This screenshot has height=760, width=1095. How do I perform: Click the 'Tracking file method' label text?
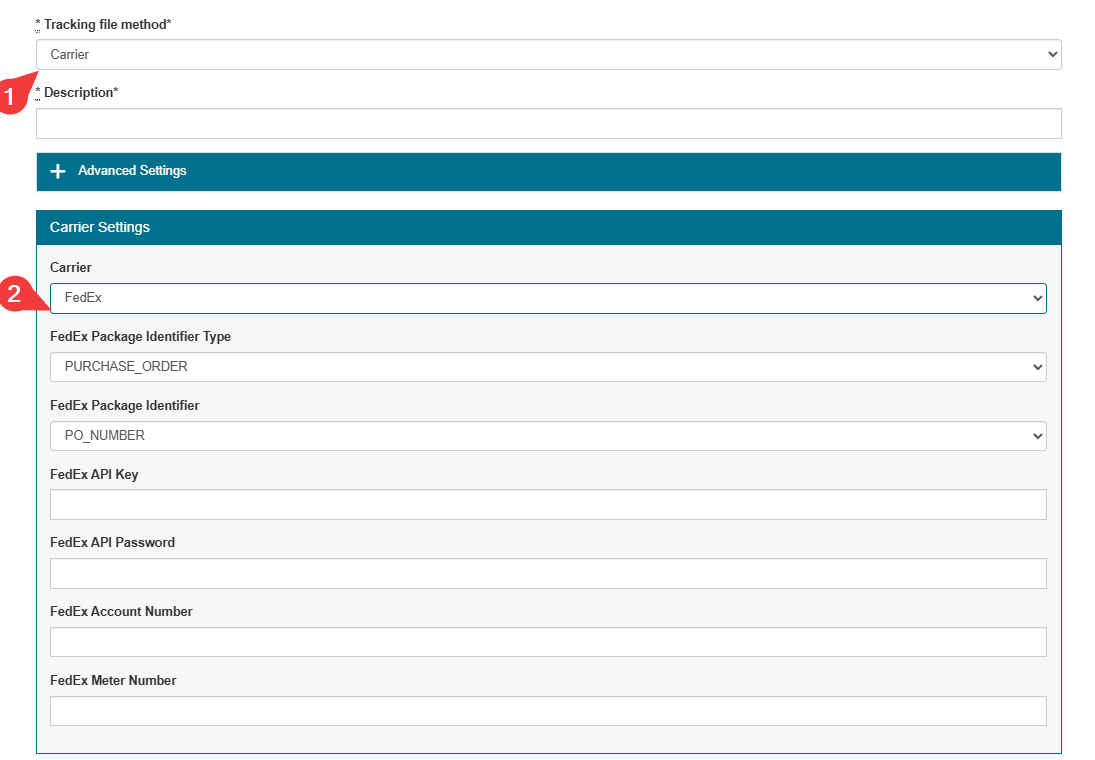107,24
